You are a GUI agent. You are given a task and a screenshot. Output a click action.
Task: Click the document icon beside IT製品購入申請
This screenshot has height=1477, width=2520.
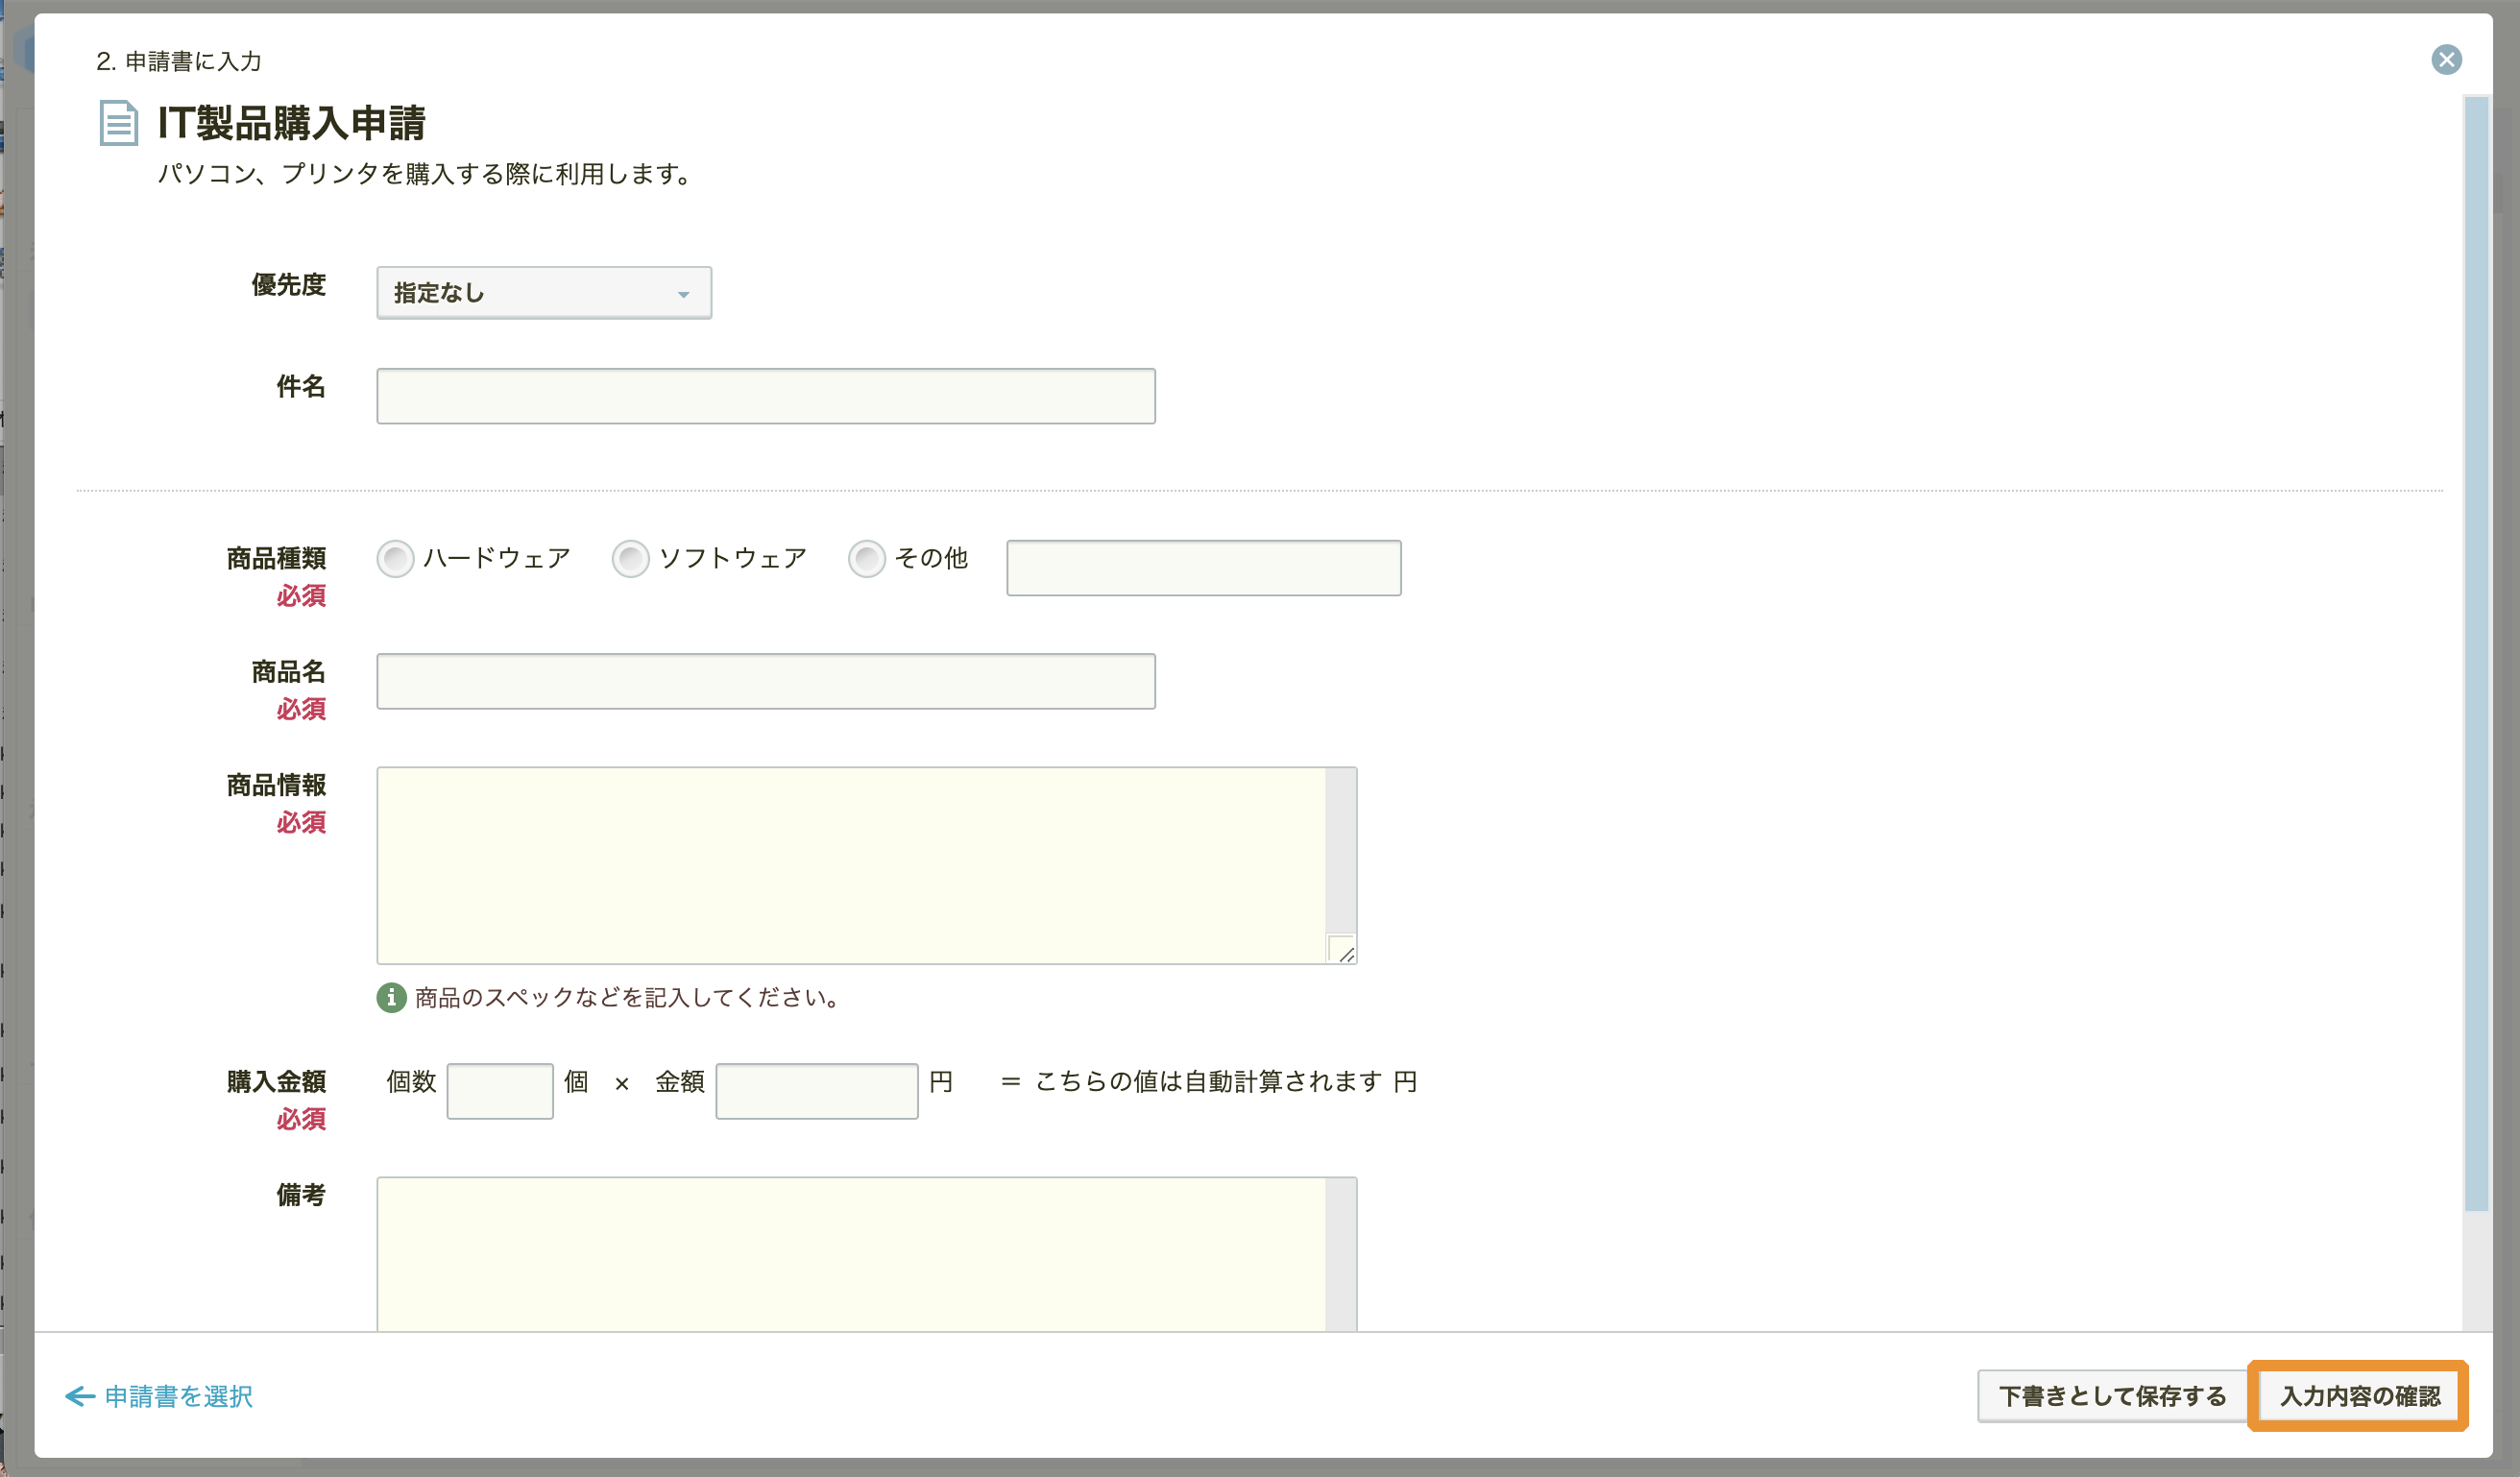coord(118,123)
